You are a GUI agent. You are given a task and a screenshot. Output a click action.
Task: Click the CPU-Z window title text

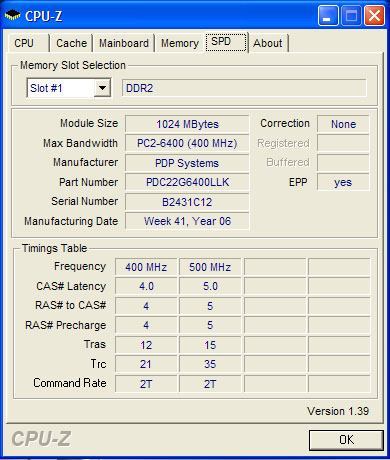(x=43, y=16)
